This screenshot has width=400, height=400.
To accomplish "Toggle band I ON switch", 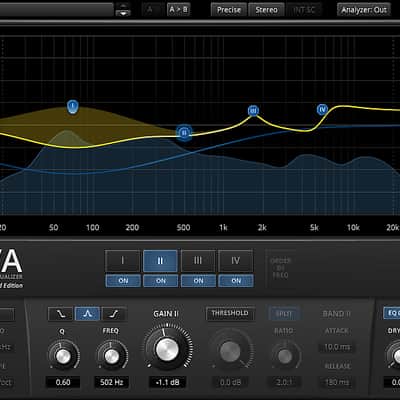I will 123,281.
